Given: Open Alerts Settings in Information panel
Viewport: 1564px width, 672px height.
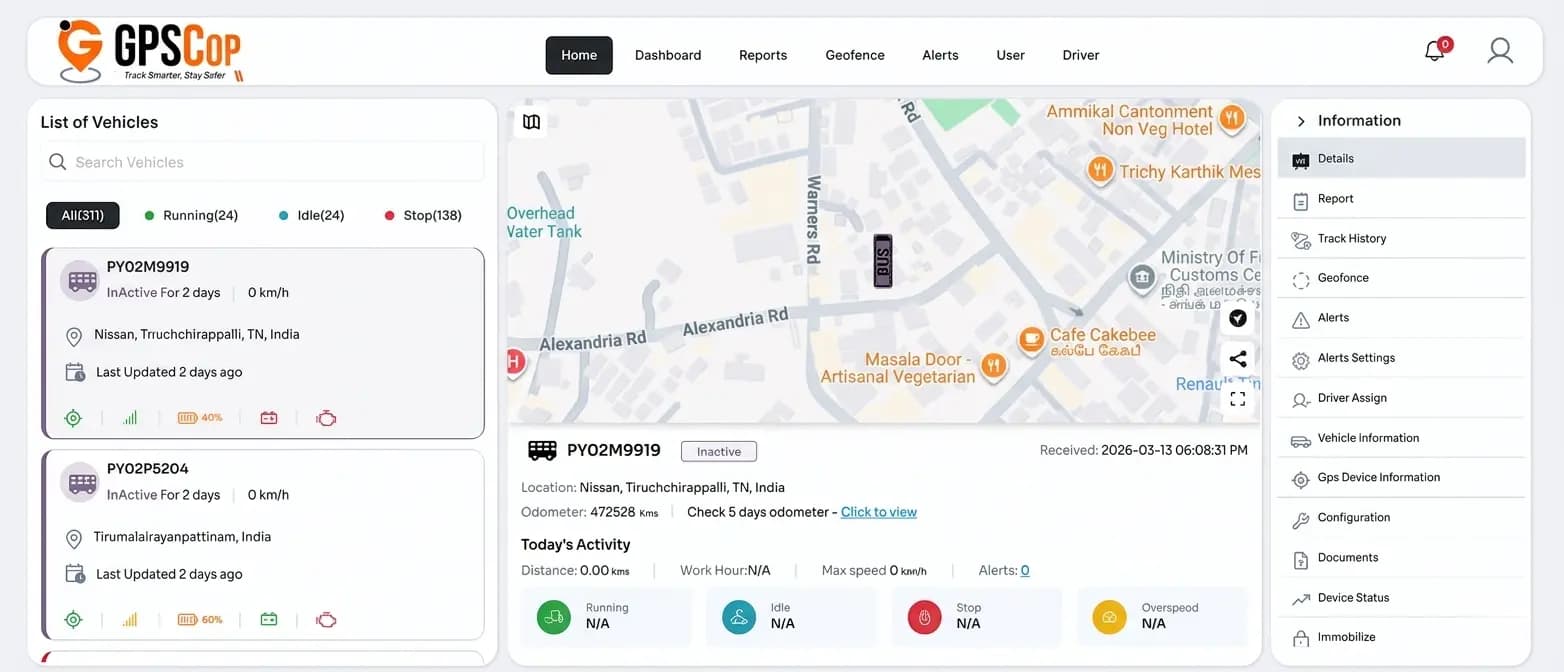Looking at the screenshot, I should pos(1401,358).
